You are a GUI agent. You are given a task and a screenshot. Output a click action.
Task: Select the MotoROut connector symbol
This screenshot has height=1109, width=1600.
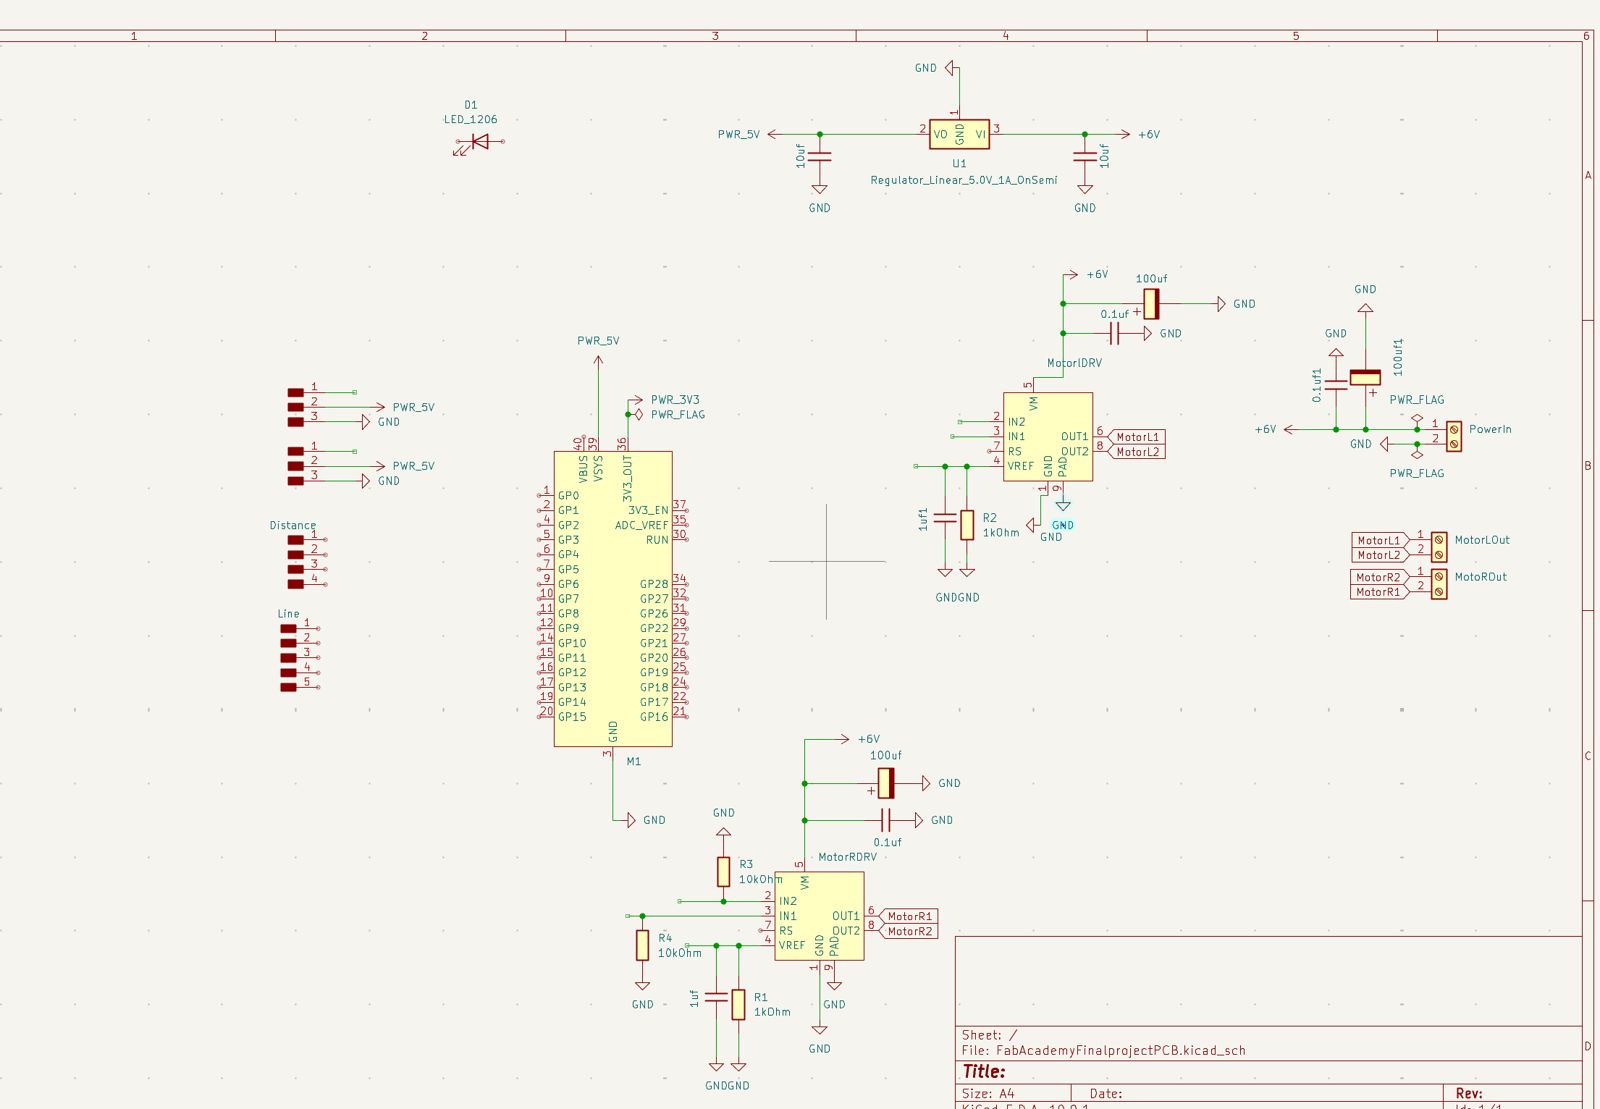click(x=1438, y=583)
